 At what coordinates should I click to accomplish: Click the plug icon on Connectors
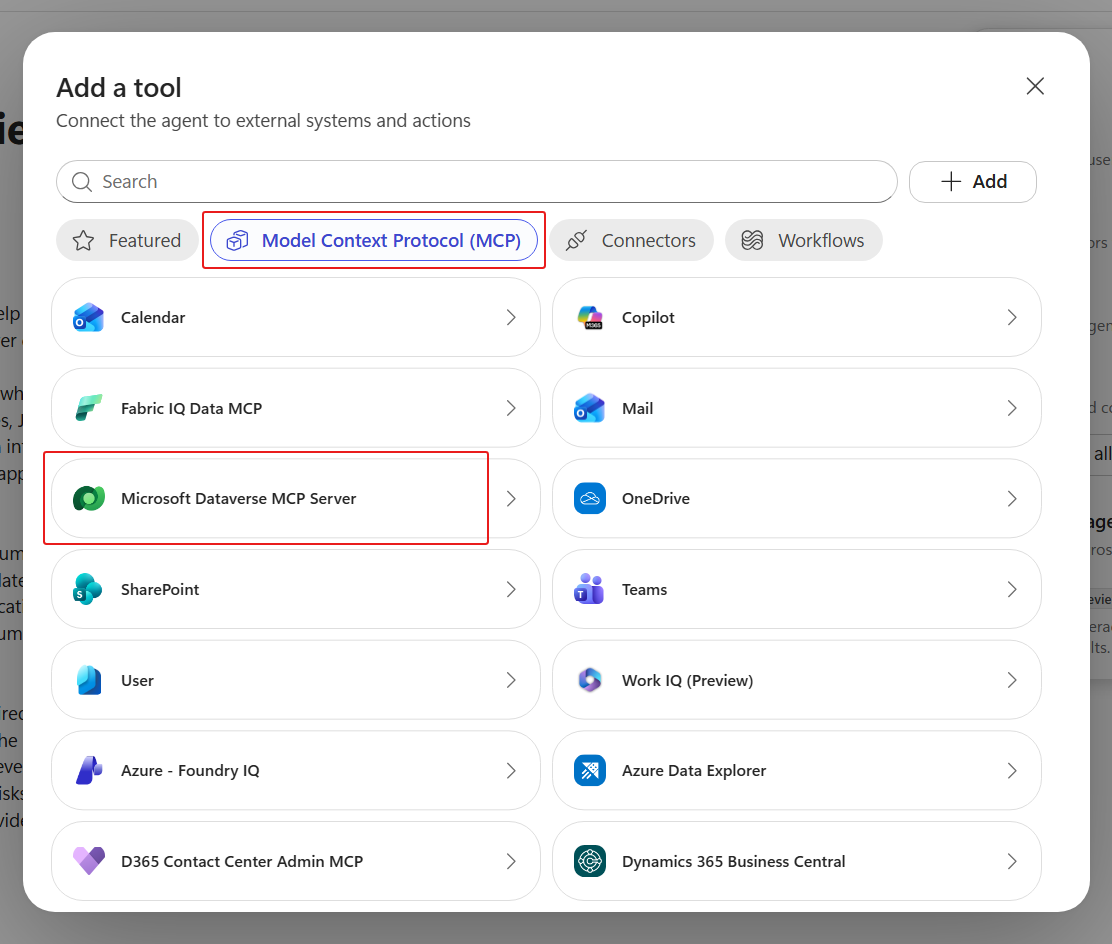577,240
